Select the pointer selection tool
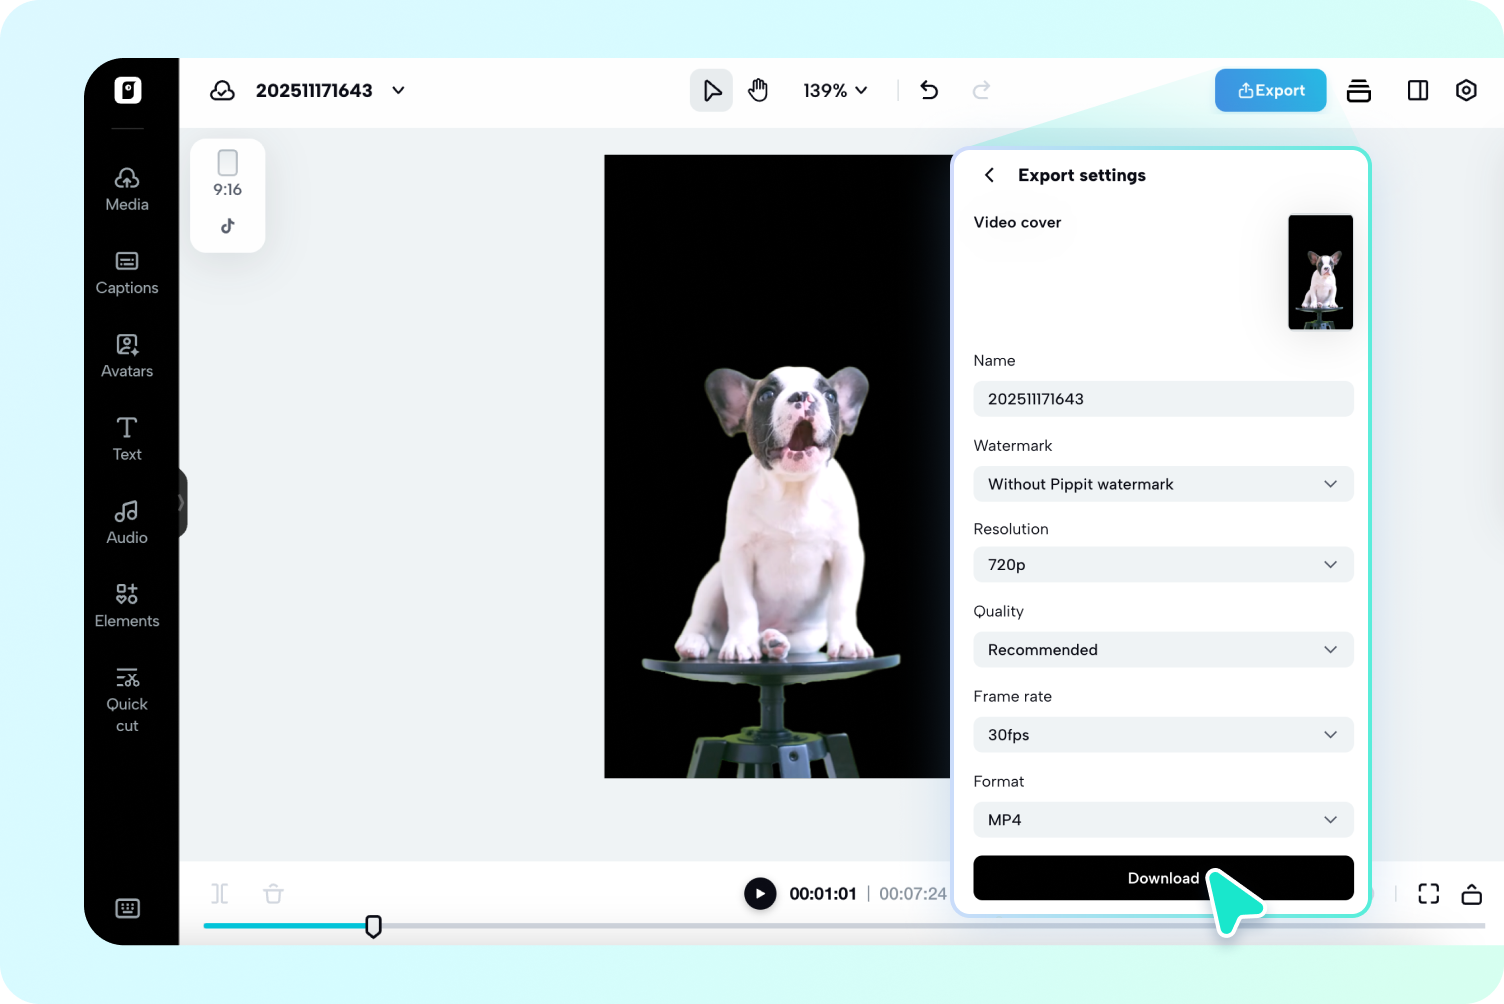 click(711, 90)
